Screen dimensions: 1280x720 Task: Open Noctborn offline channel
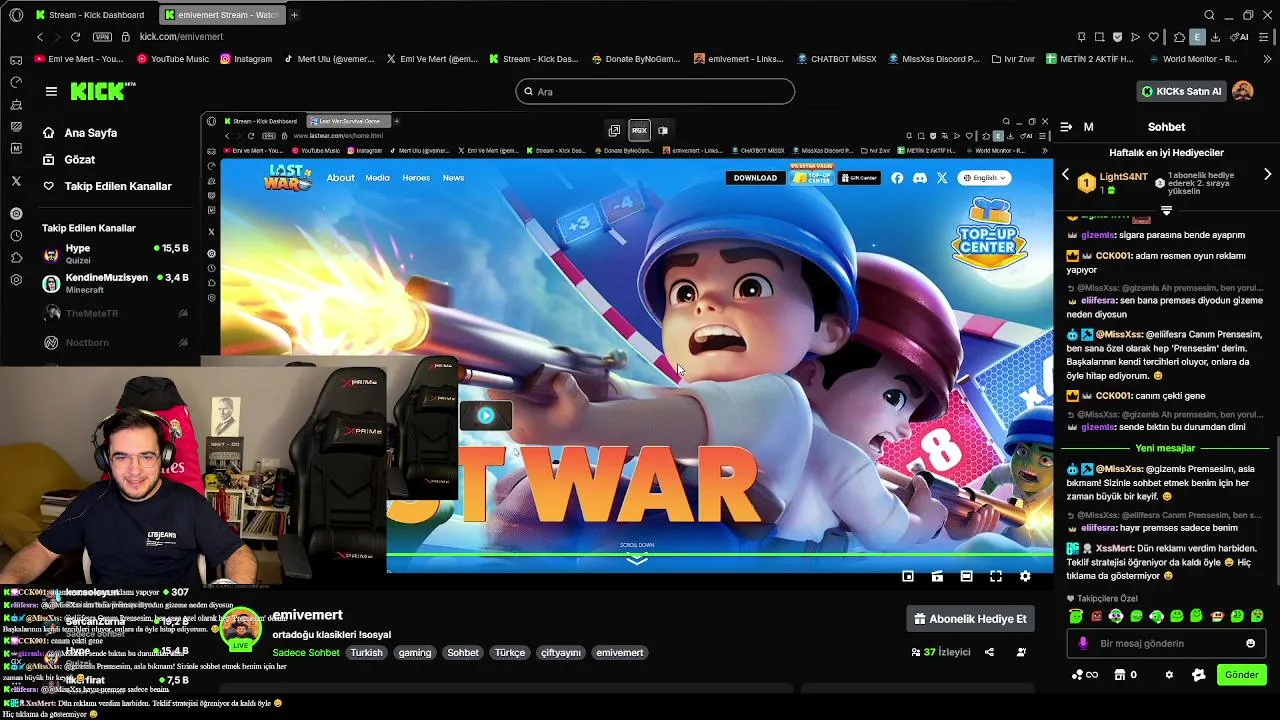[x=115, y=343]
